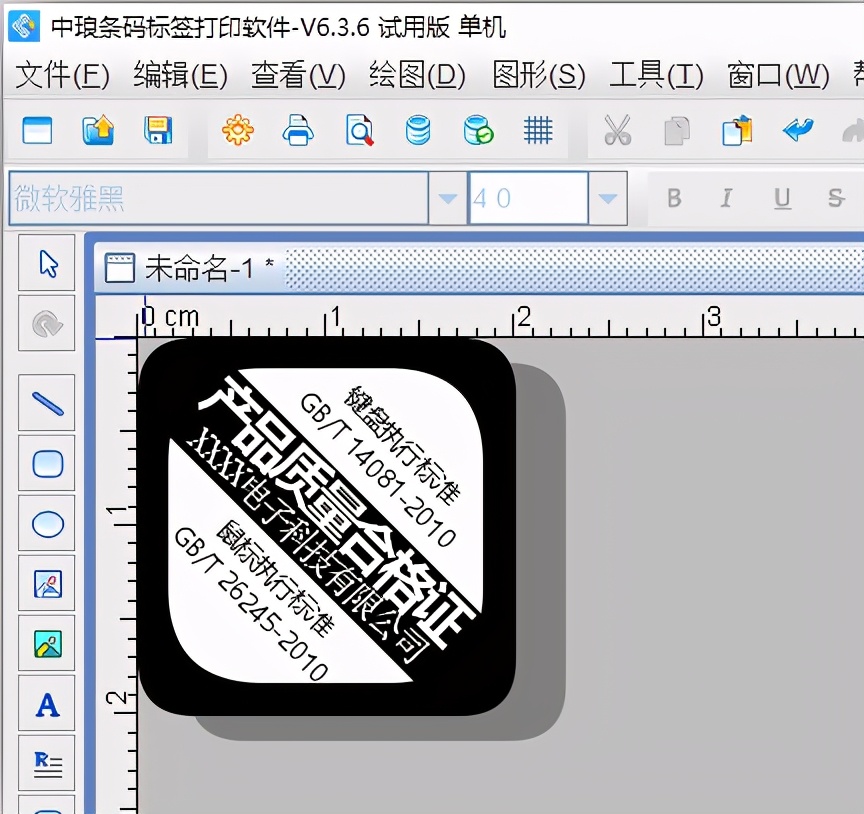
Task: Click the 工具(T) menu item
Action: point(655,75)
